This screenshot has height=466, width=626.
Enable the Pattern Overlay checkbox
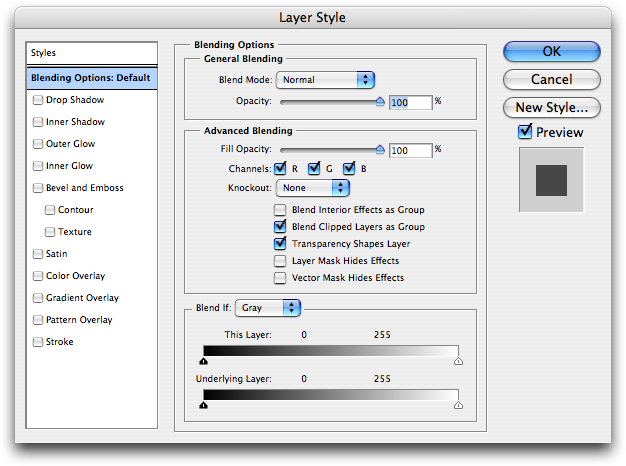click(38, 320)
